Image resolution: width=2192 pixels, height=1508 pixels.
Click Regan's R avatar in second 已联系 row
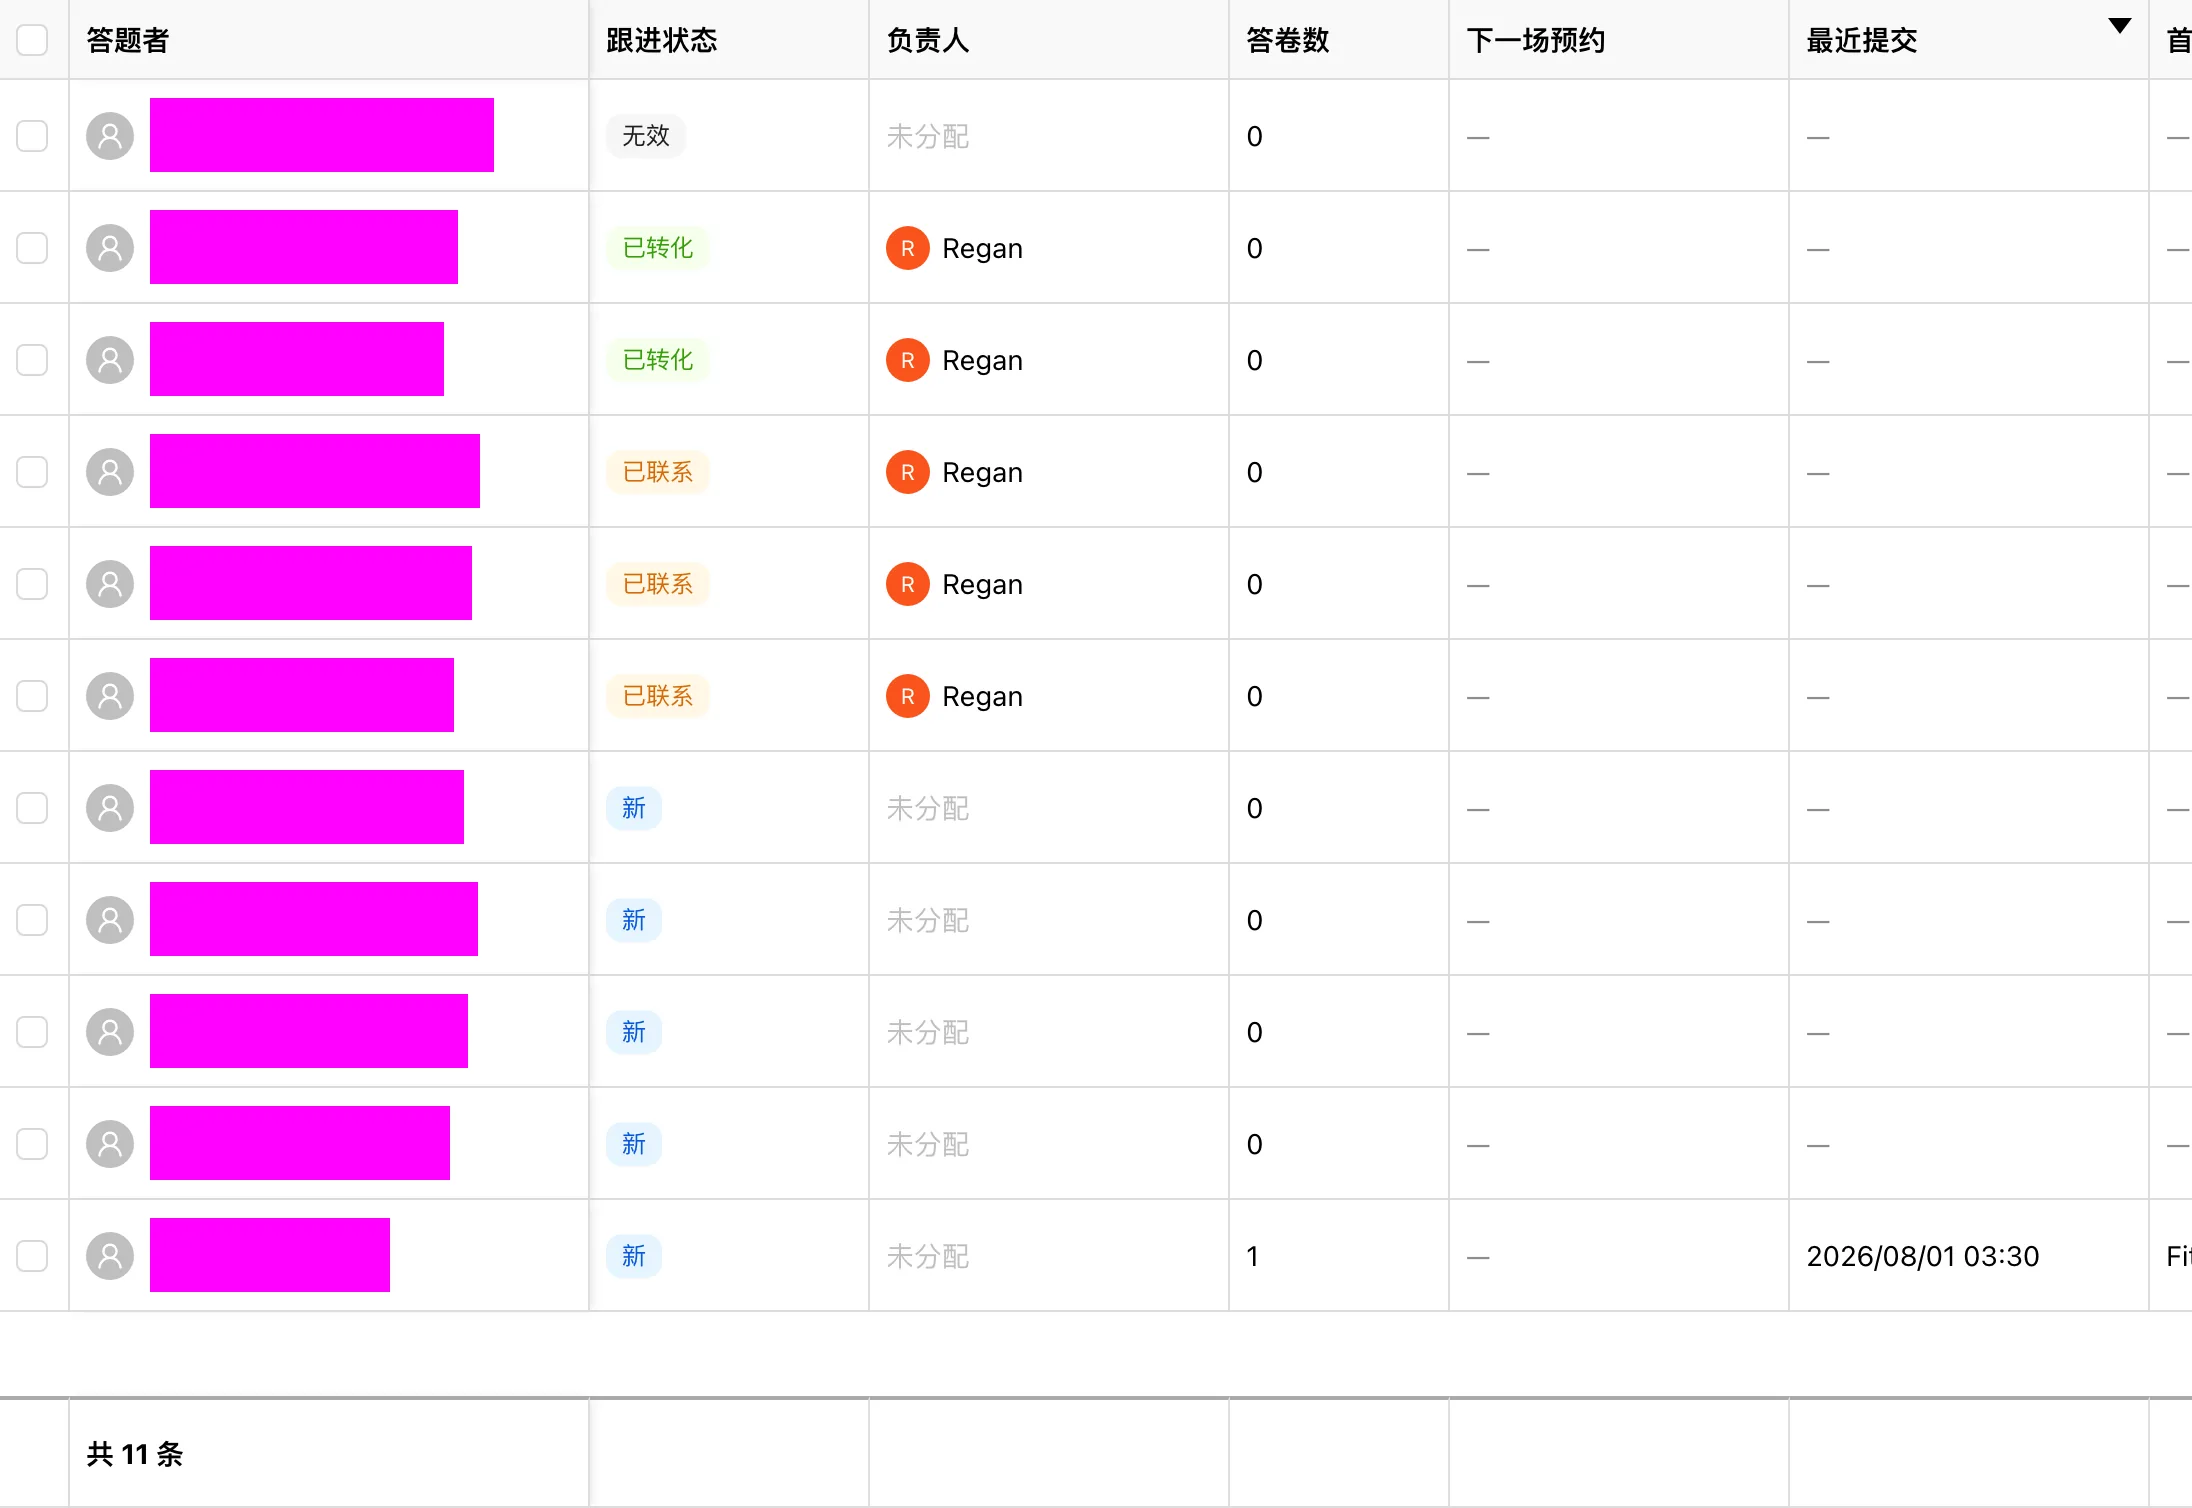[908, 584]
